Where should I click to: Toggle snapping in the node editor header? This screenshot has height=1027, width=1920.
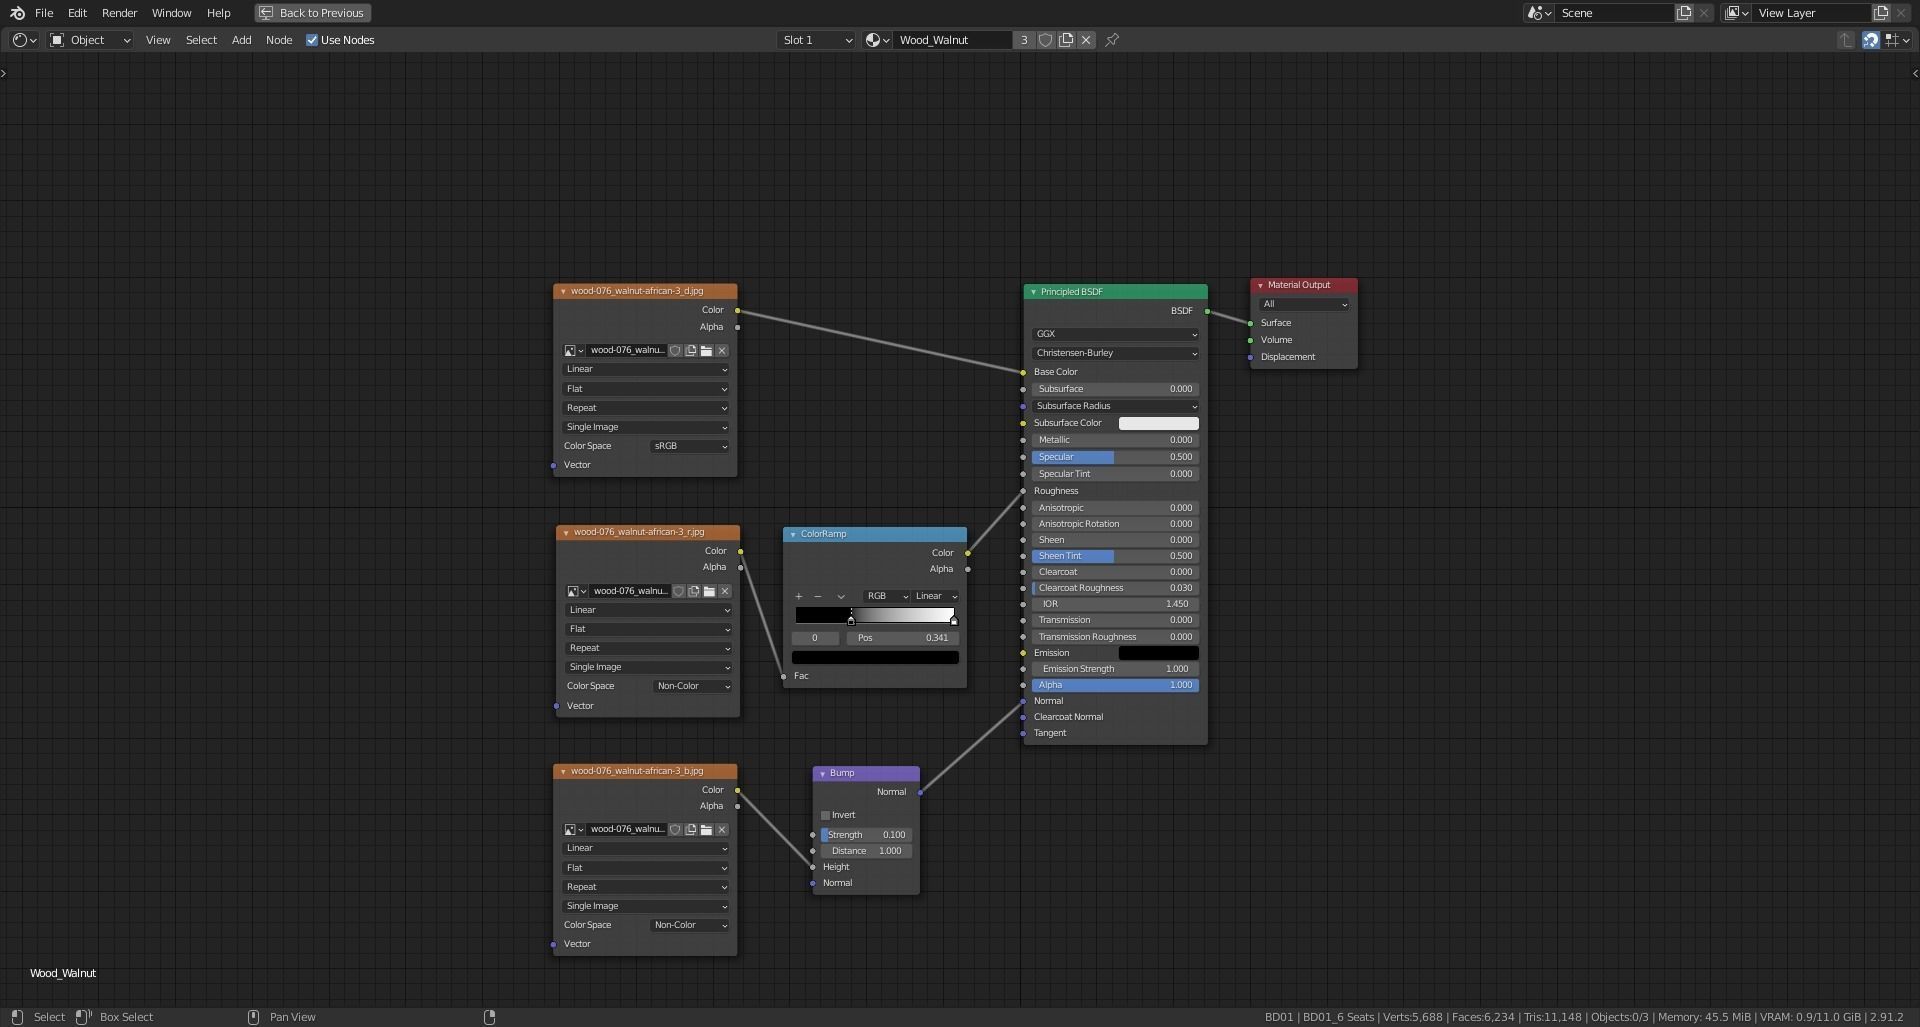point(1870,40)
